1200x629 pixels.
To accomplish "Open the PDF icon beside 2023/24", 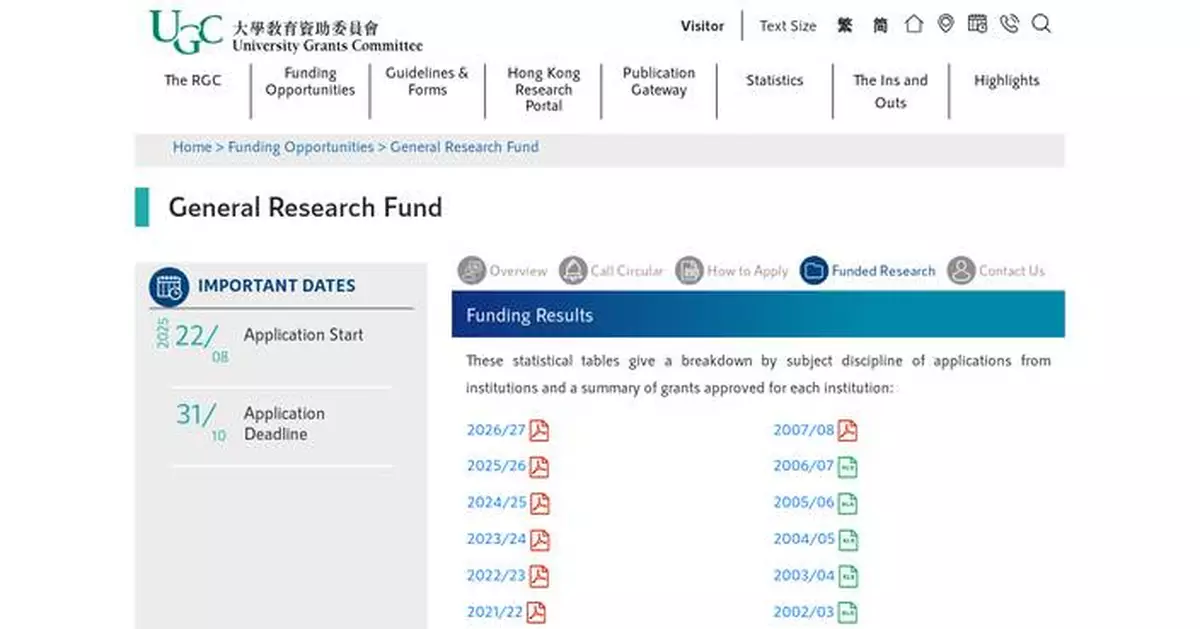I will (x=539, y=540).
